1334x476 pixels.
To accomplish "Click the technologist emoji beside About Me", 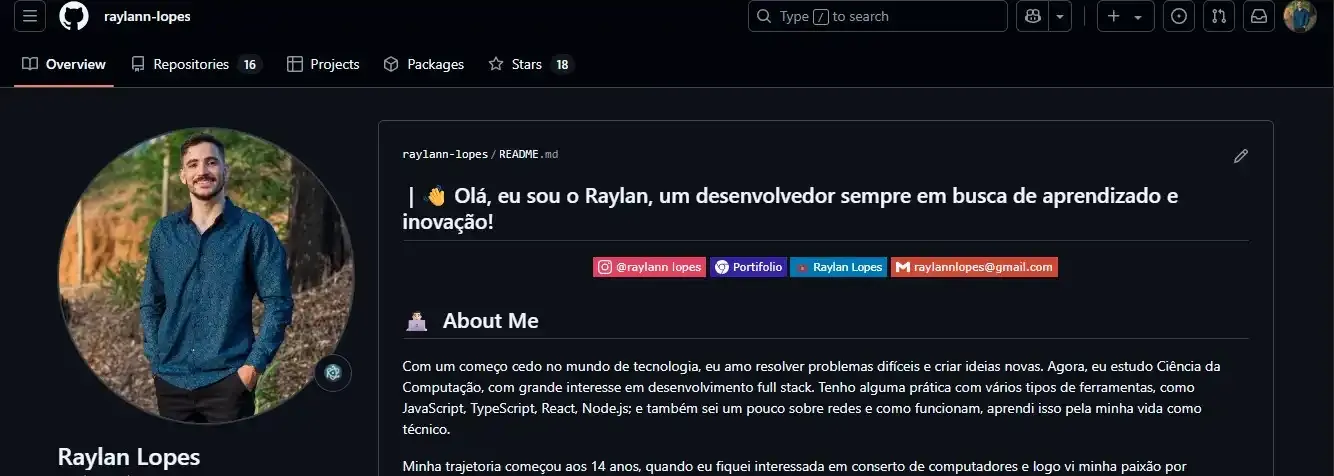I will (416, 321).
